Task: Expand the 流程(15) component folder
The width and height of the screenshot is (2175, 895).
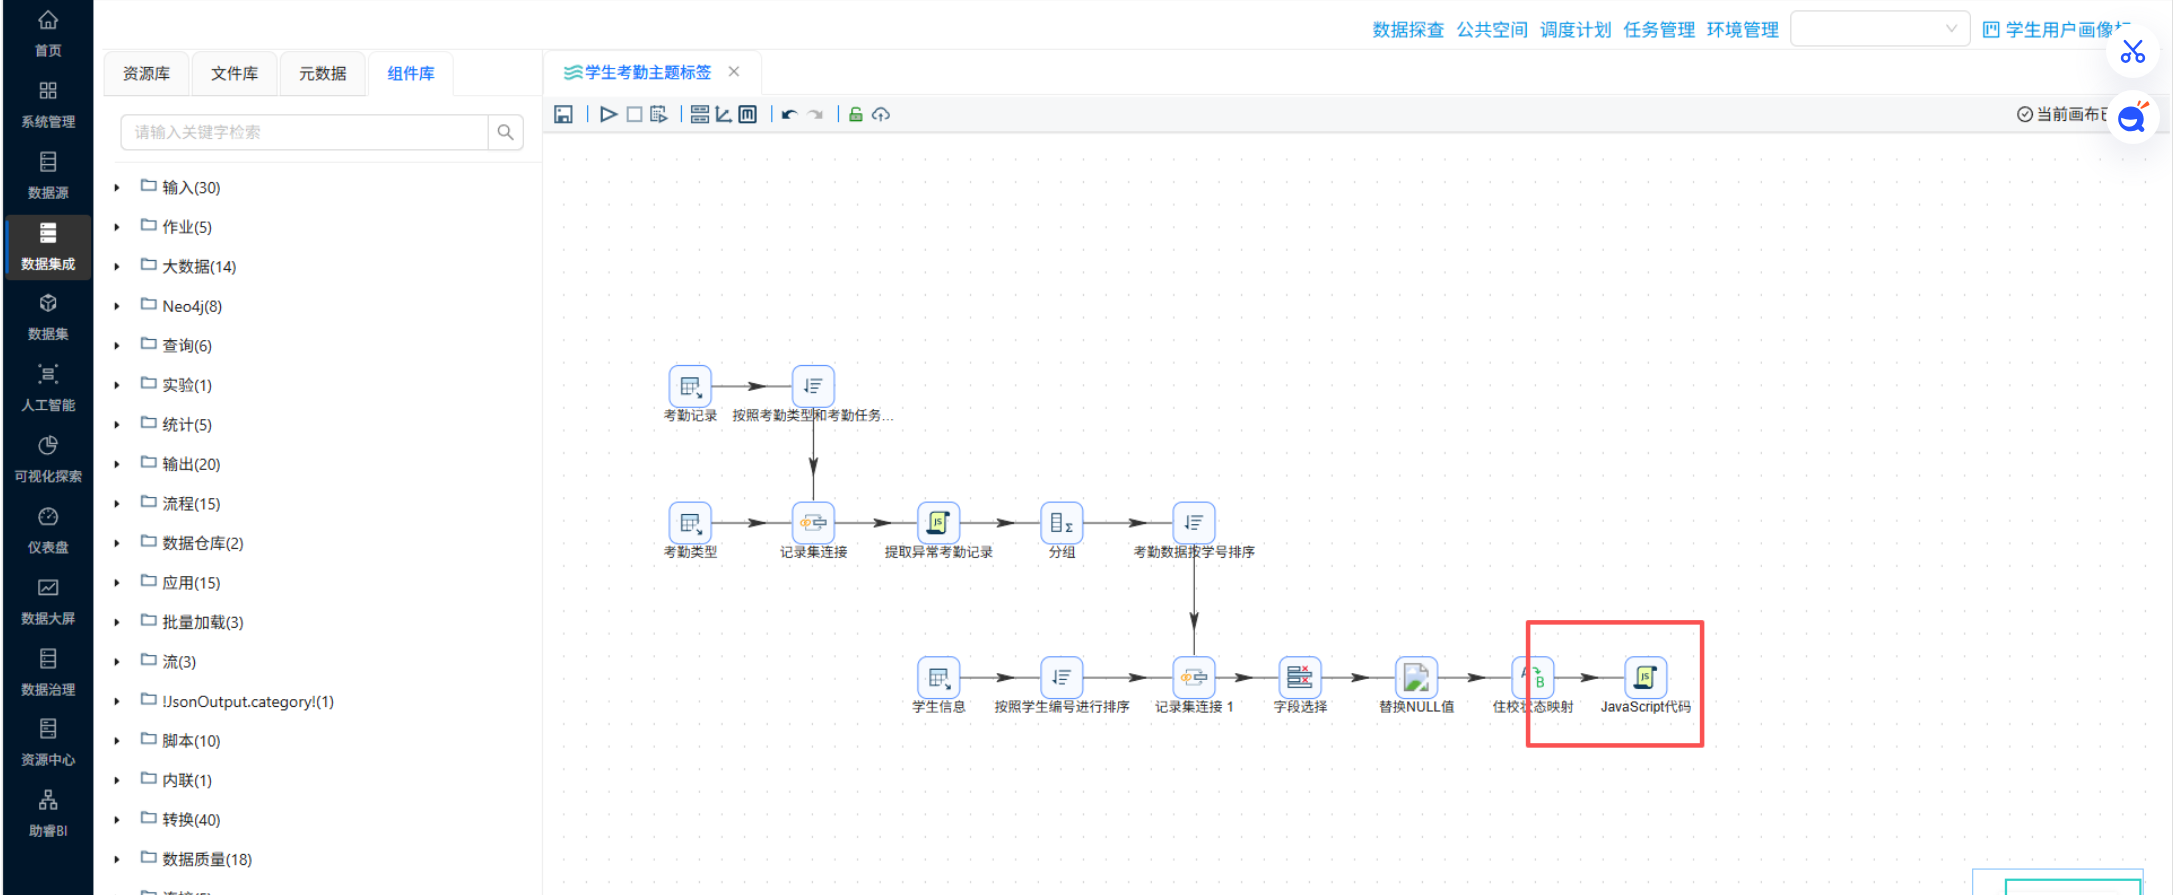Action: click(117, 504)
